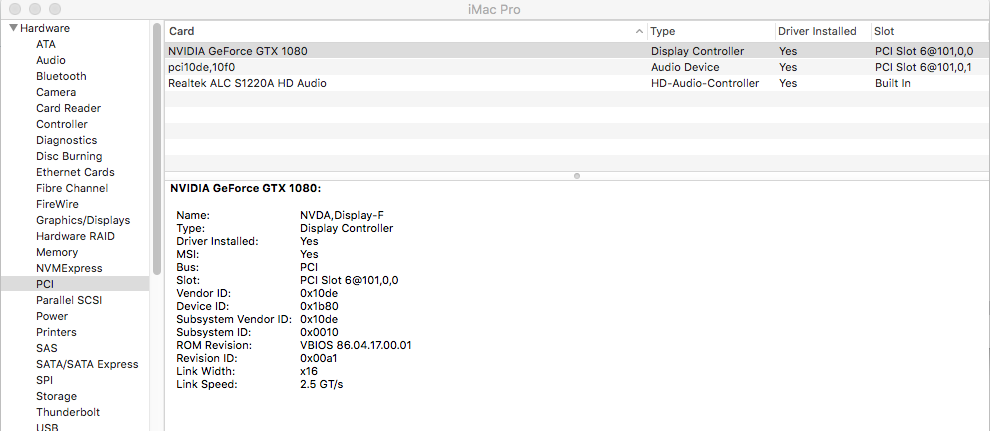
Task: Open Memory in the sidebar
Action: [57, 252]
